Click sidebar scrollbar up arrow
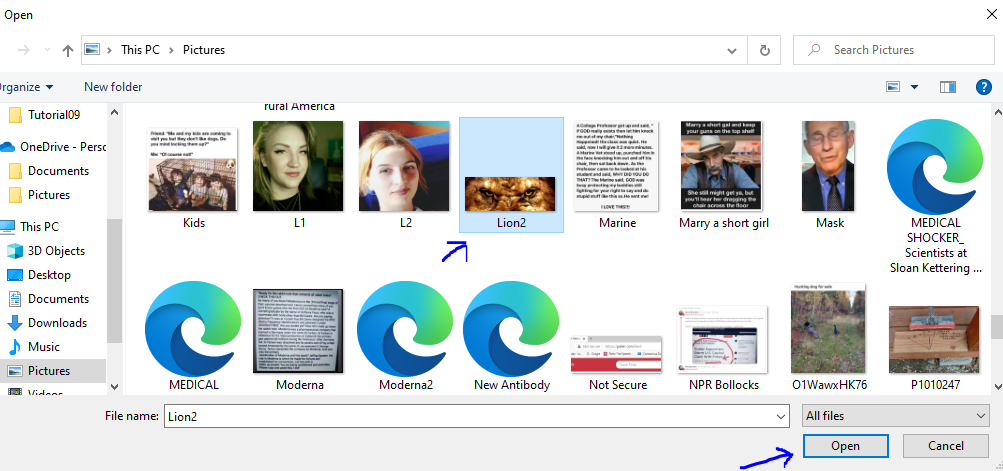This screenshot has height=471, width=1003. [115, 112]
